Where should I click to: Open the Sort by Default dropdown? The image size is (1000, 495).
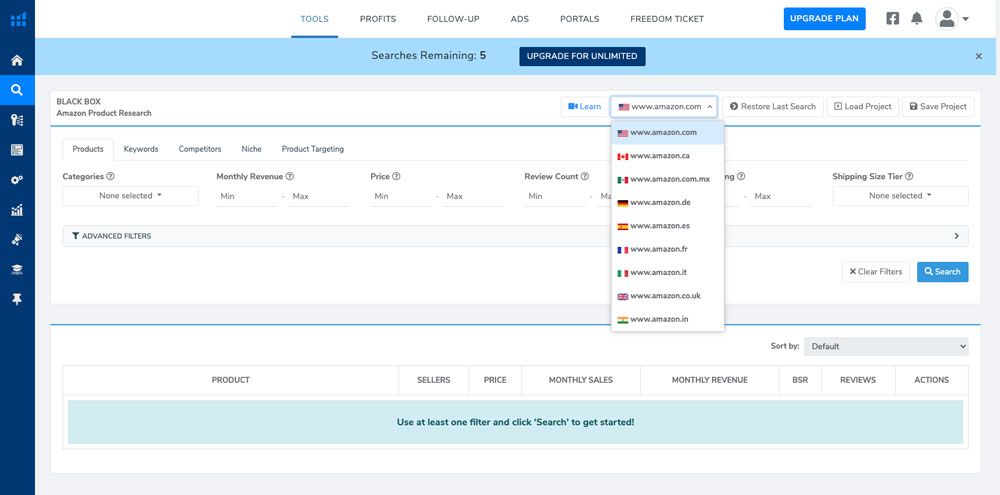(886, 346)
